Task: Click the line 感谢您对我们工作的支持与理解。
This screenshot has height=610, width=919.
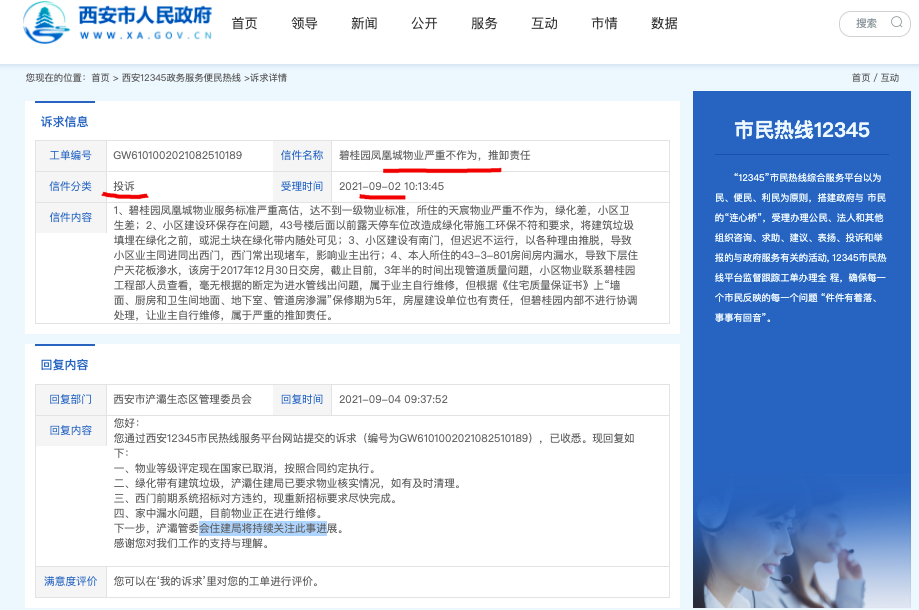Action: click(192, 544)
